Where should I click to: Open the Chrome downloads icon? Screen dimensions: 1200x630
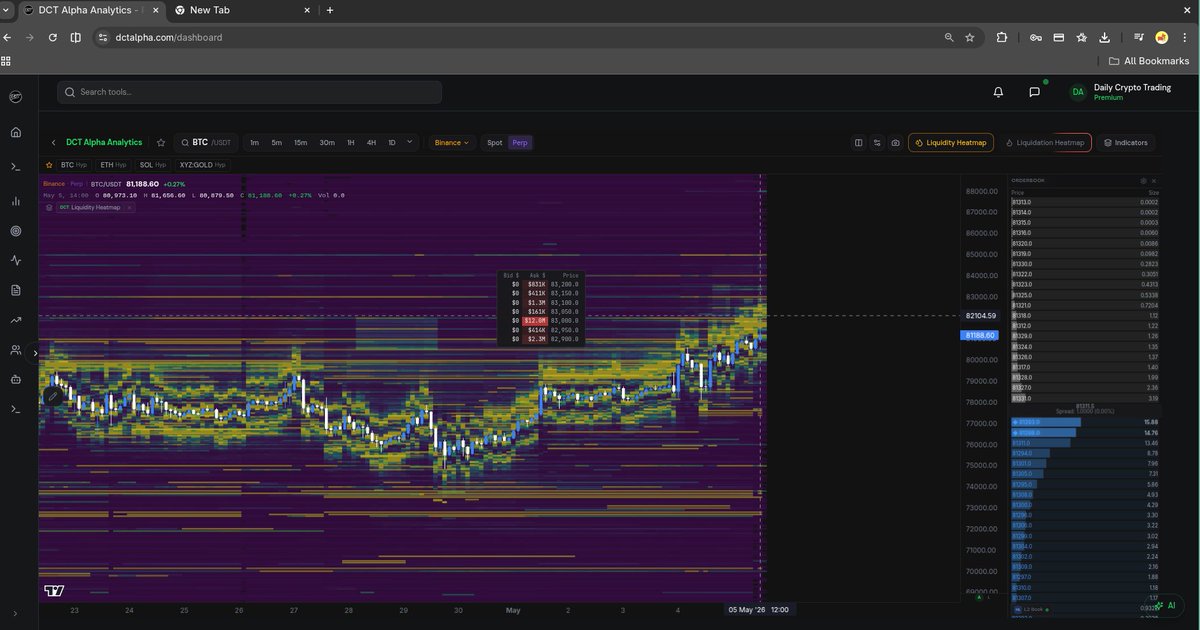point(1104,37)
